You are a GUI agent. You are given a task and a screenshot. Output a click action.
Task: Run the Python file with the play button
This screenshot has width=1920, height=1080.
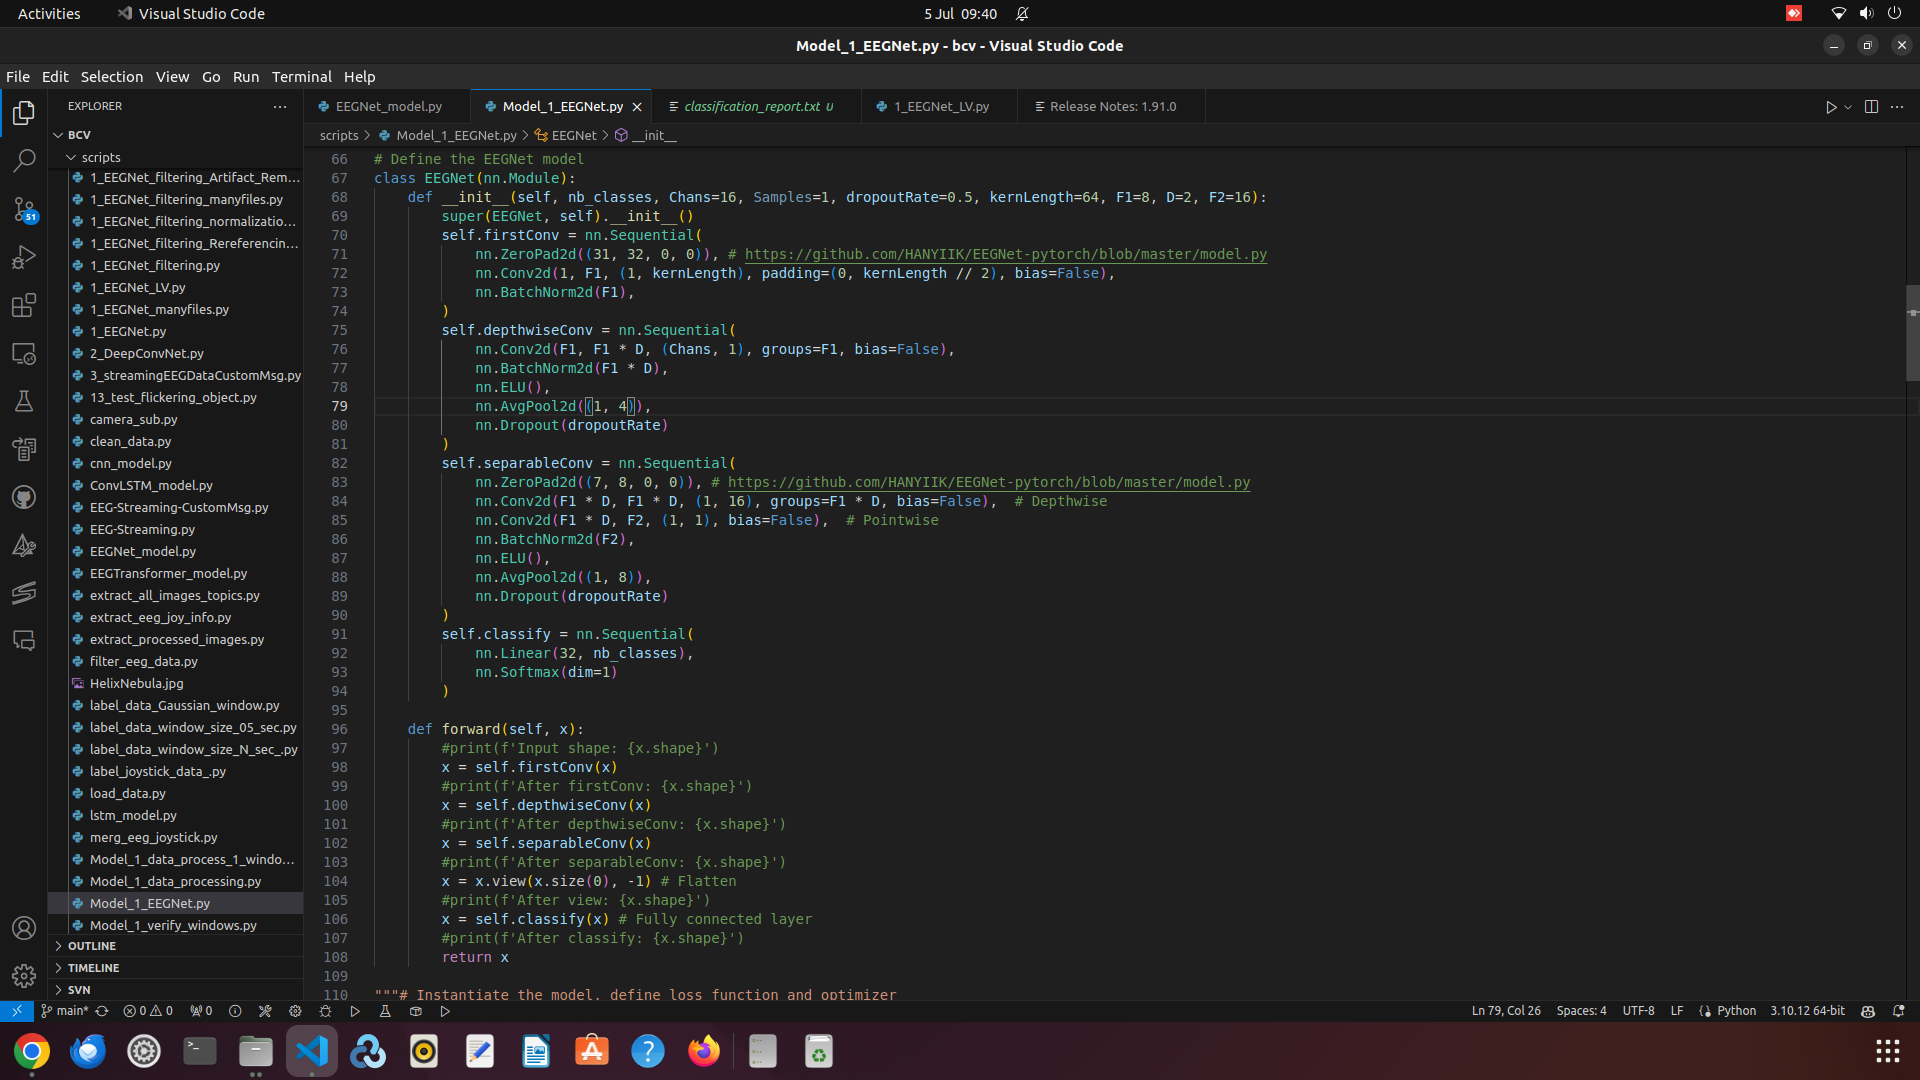click(1831, 106)
